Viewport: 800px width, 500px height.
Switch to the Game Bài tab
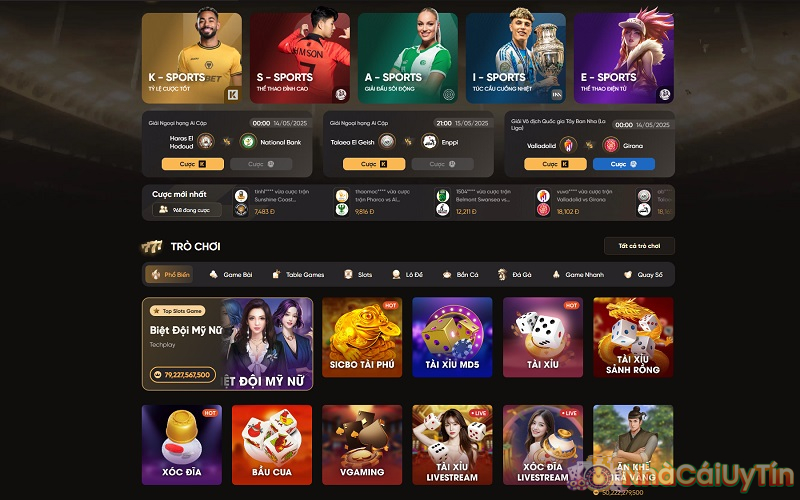pos(231,274)
